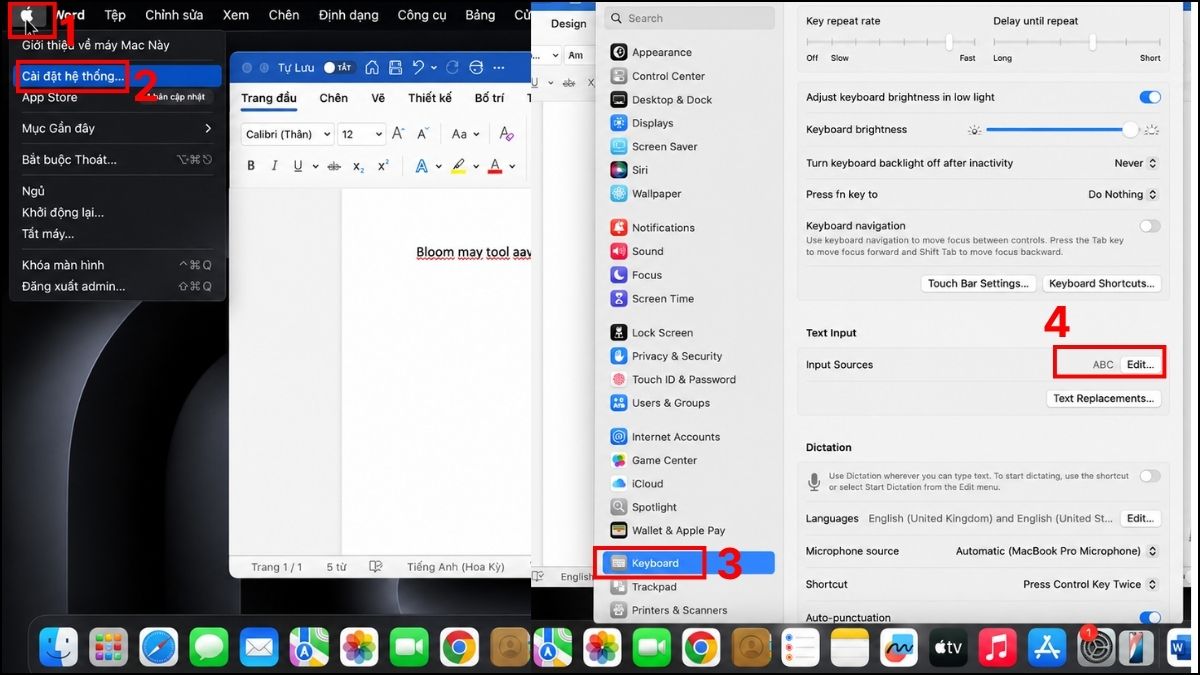Click the Key repeat rate slider
The height and width of the screenshot is (675, 1200).
(x=891, y=42)
